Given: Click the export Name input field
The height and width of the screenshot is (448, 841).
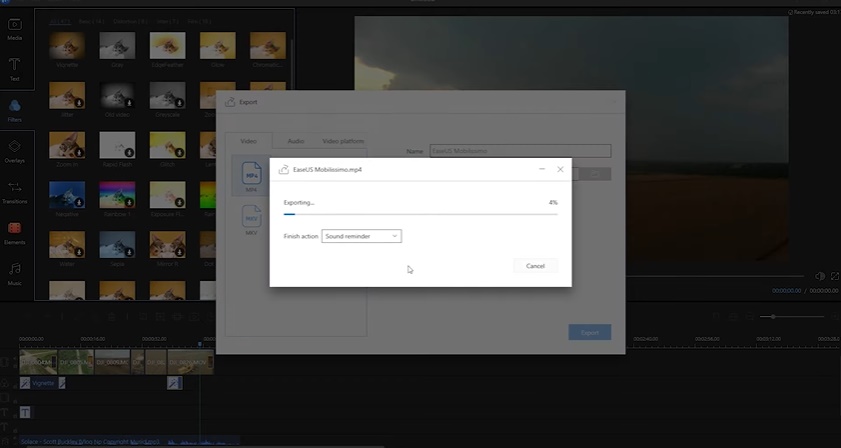Looking at the screenshot, I should pos(519,151).
